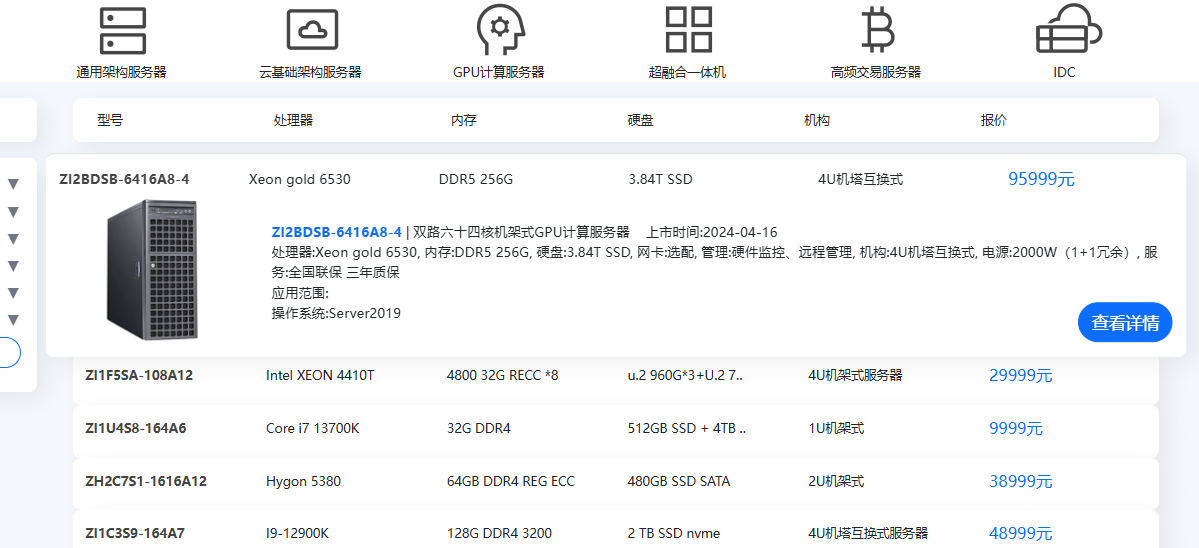Click the 处理器 column header
Viewport: 1199px width, 548px height.
pyautogui.click(x=293, y=120)
